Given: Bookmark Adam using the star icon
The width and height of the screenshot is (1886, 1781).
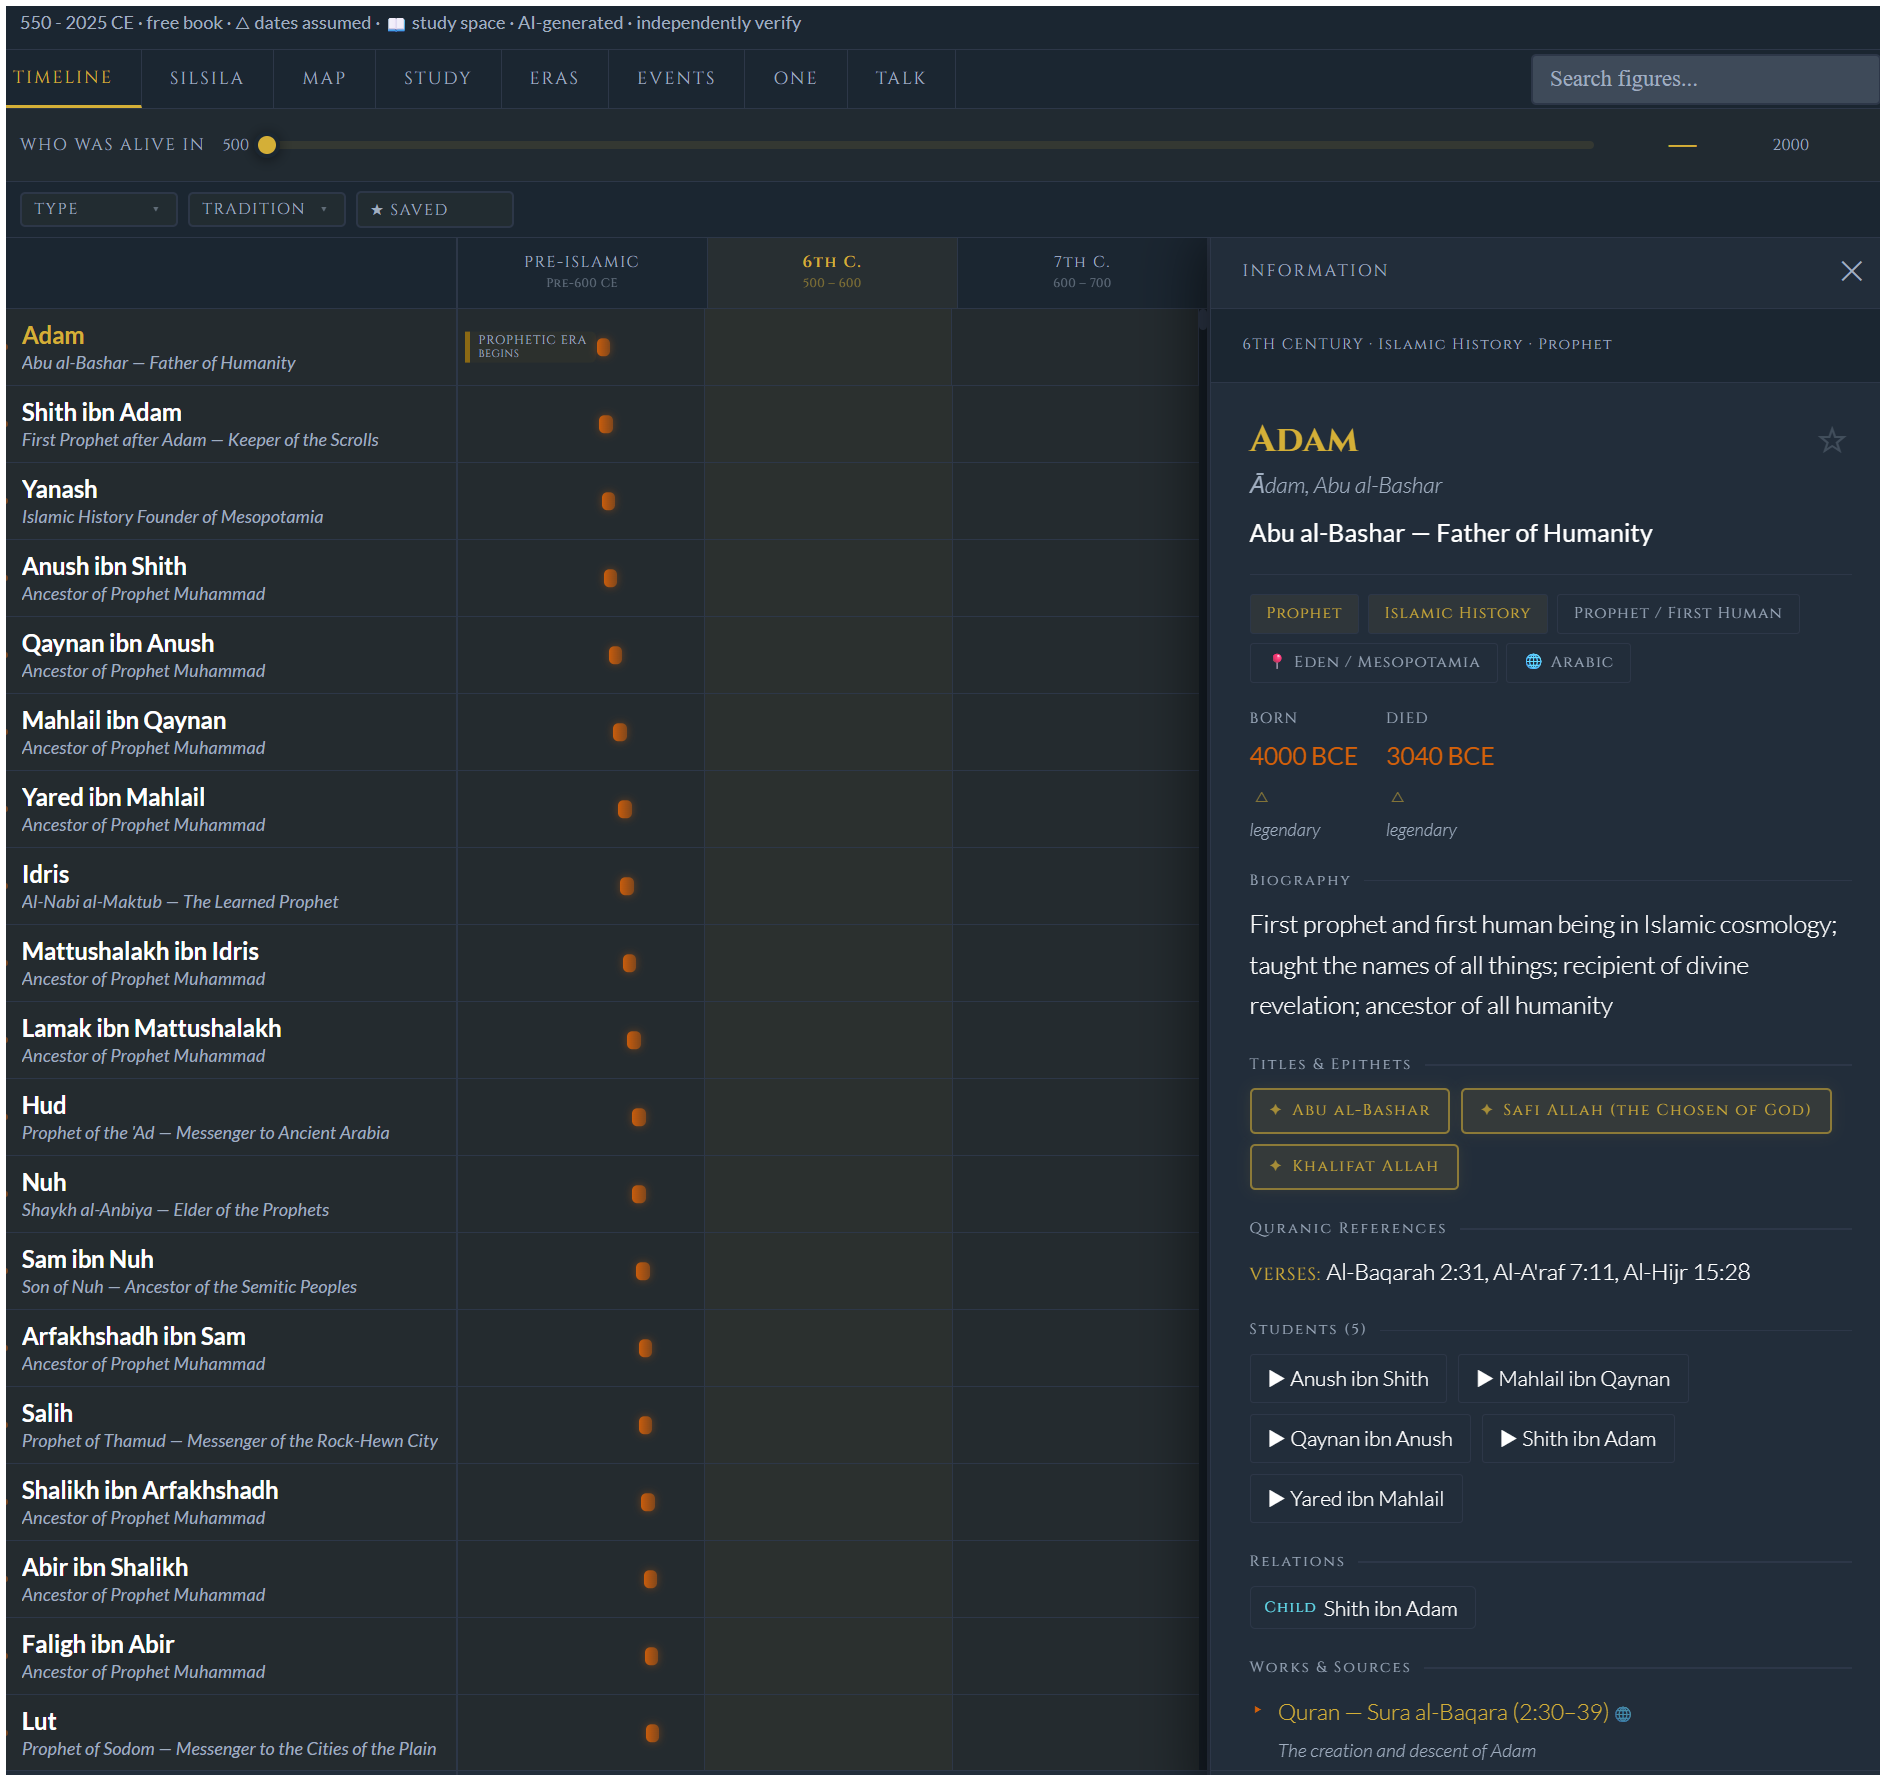Looking at the screenshot, I should click(x=1831, y=440).
